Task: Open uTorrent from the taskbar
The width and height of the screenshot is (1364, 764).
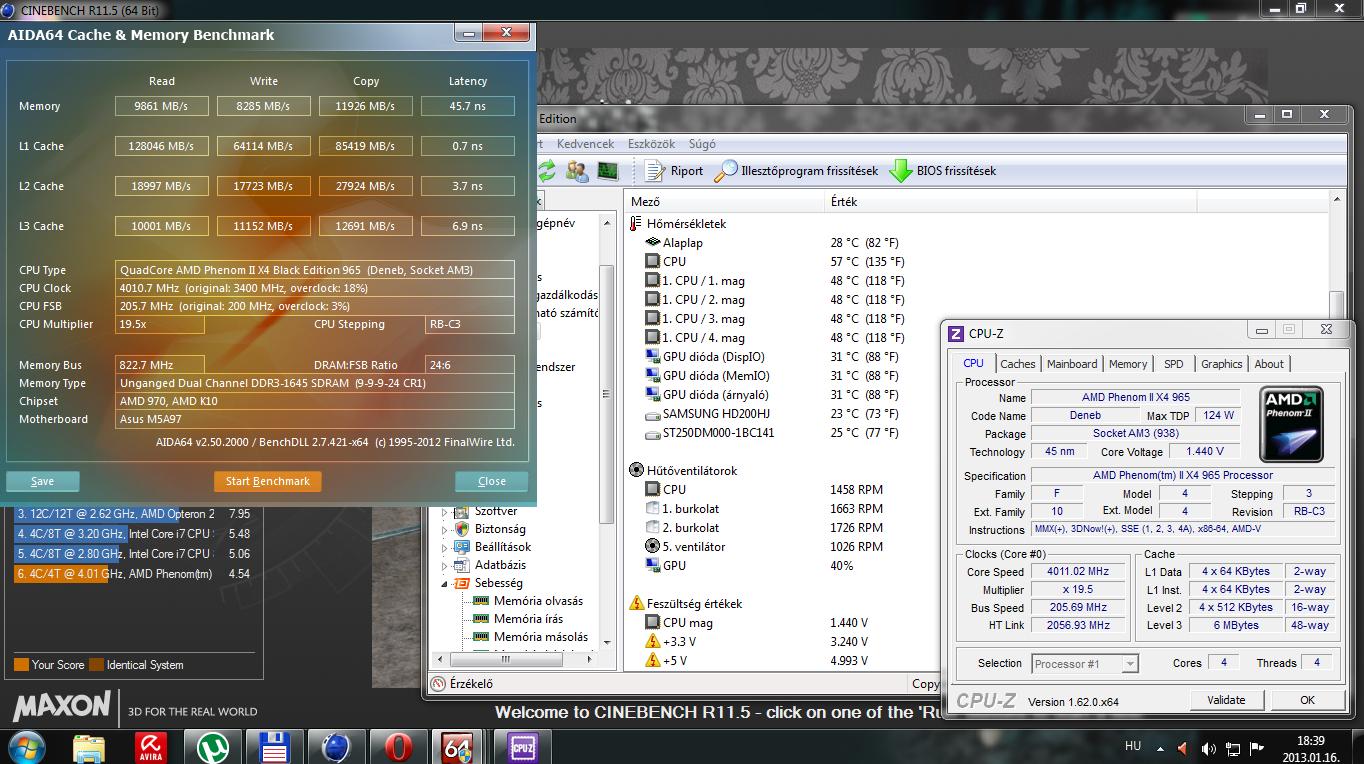Action: (x=212, y=747)
